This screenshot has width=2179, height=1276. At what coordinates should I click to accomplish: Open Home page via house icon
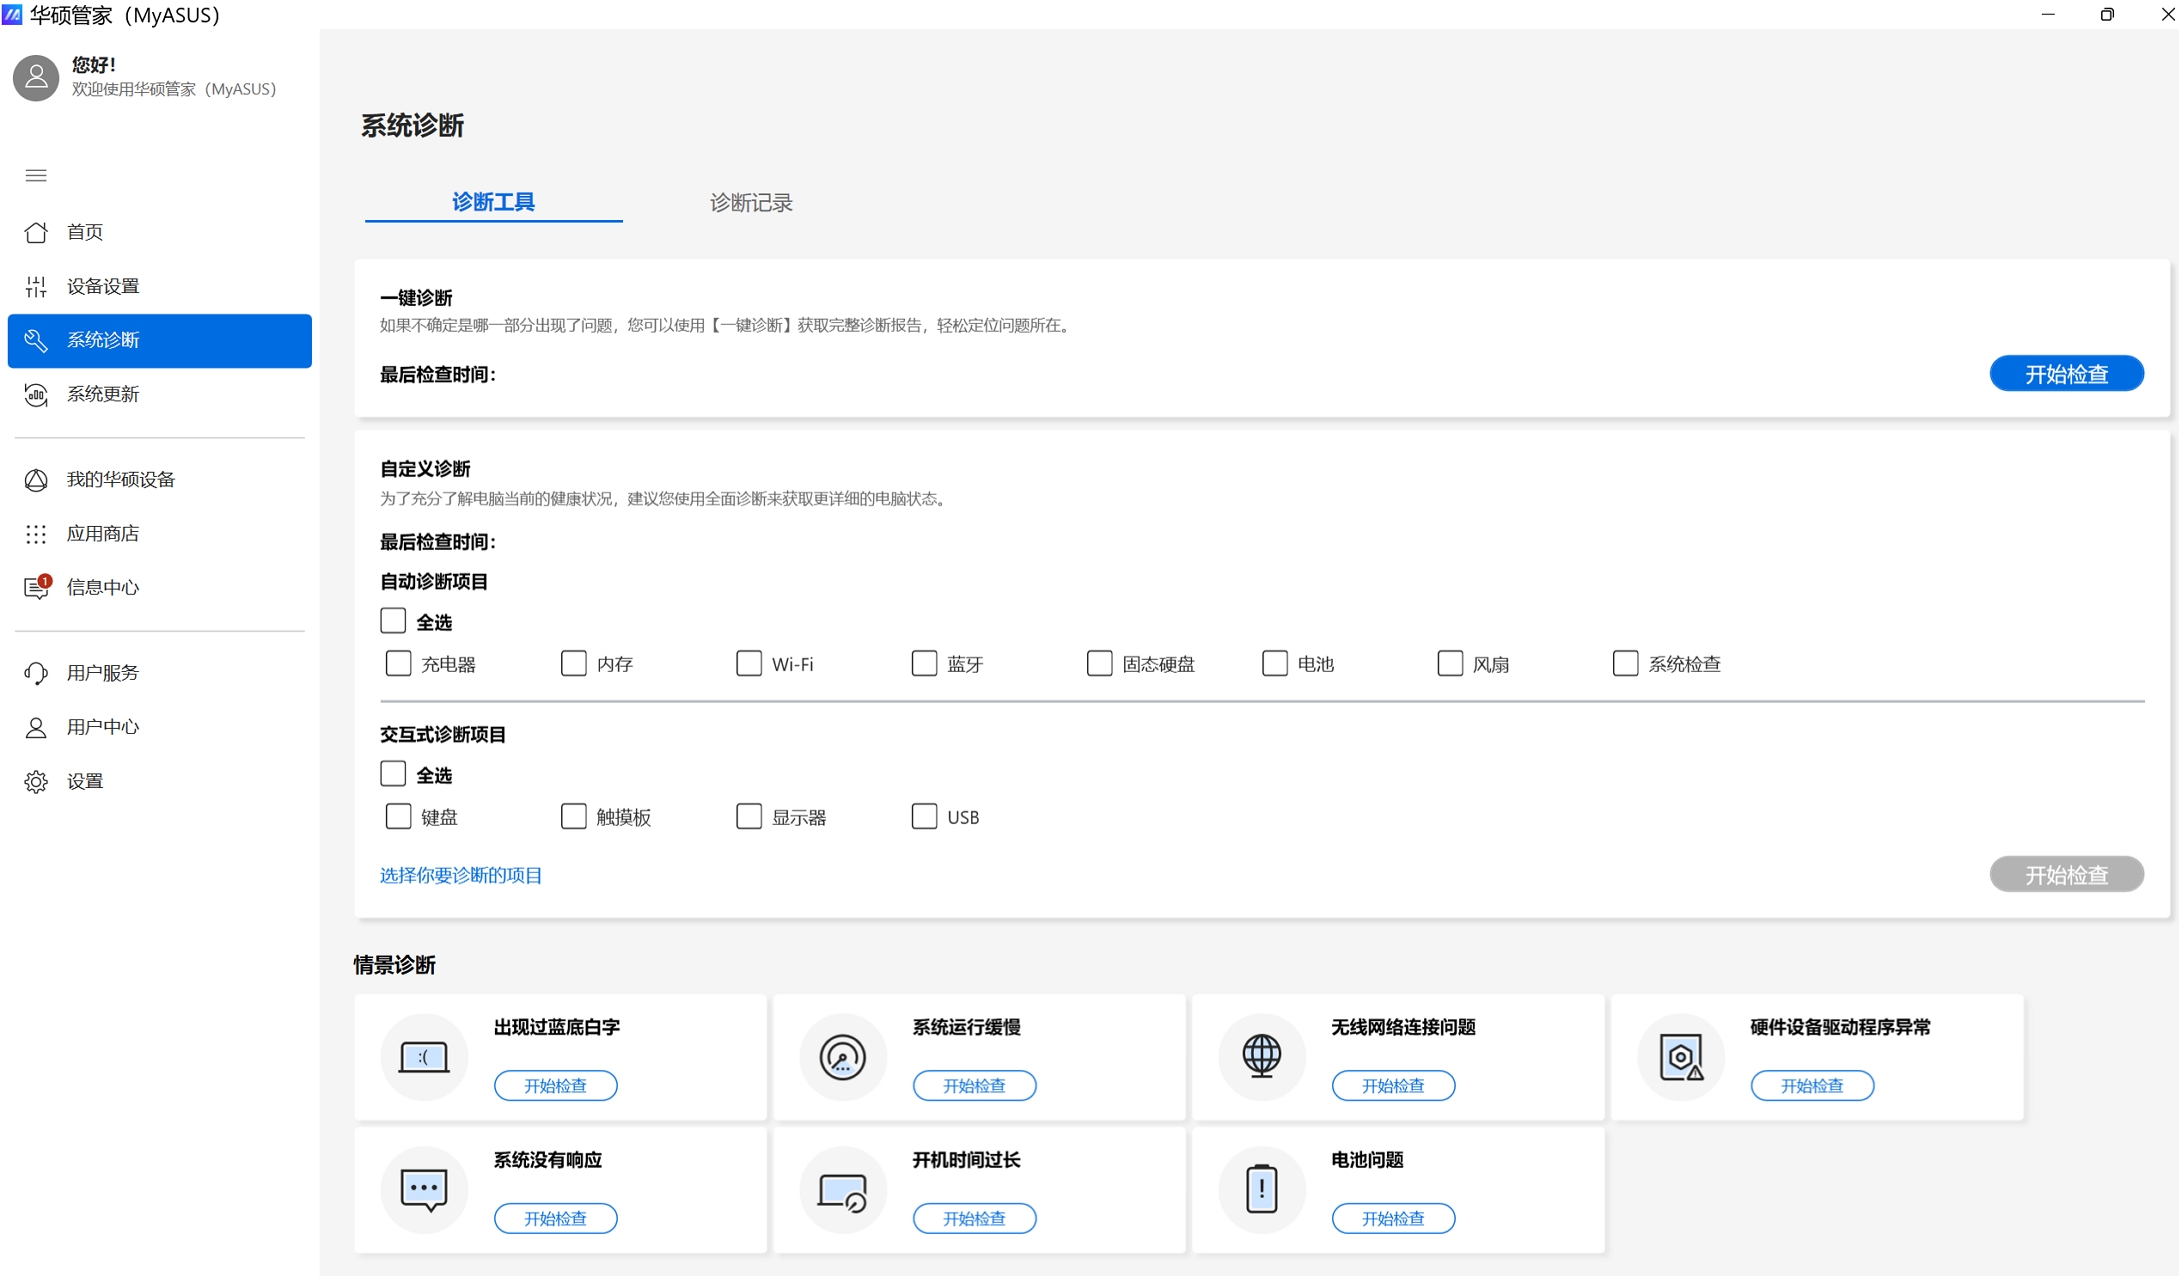36,232
